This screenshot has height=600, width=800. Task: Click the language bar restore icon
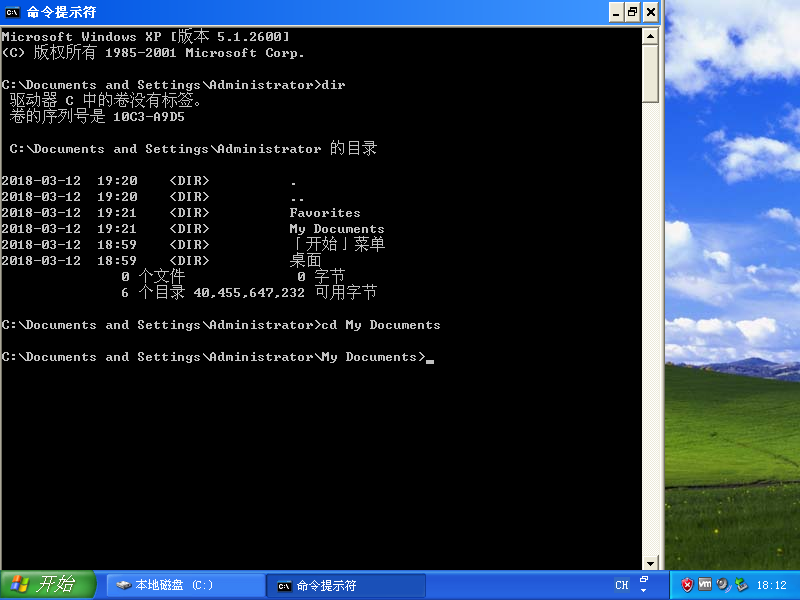[644, 579]
